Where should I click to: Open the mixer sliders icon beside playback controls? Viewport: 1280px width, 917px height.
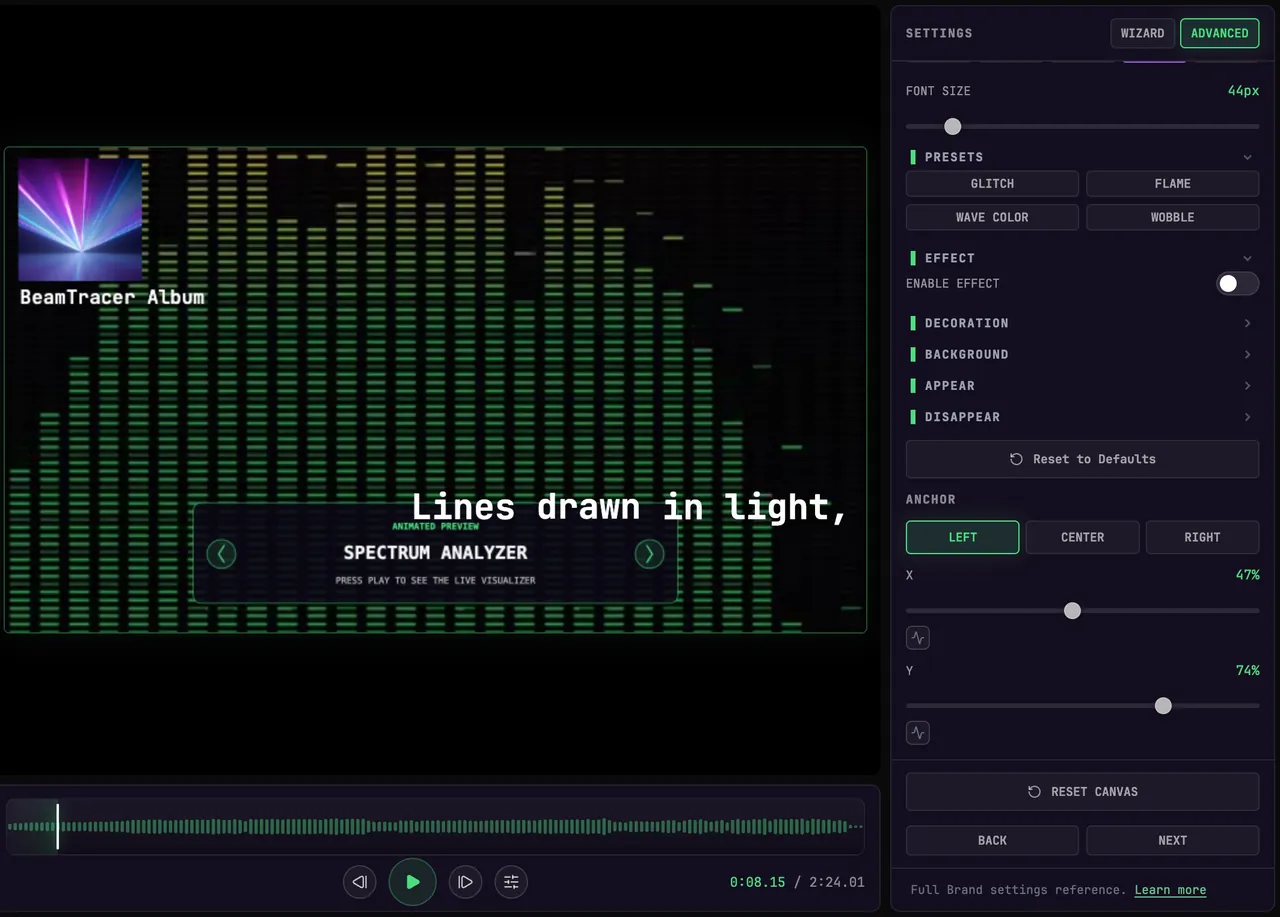(x=511, y=882)
